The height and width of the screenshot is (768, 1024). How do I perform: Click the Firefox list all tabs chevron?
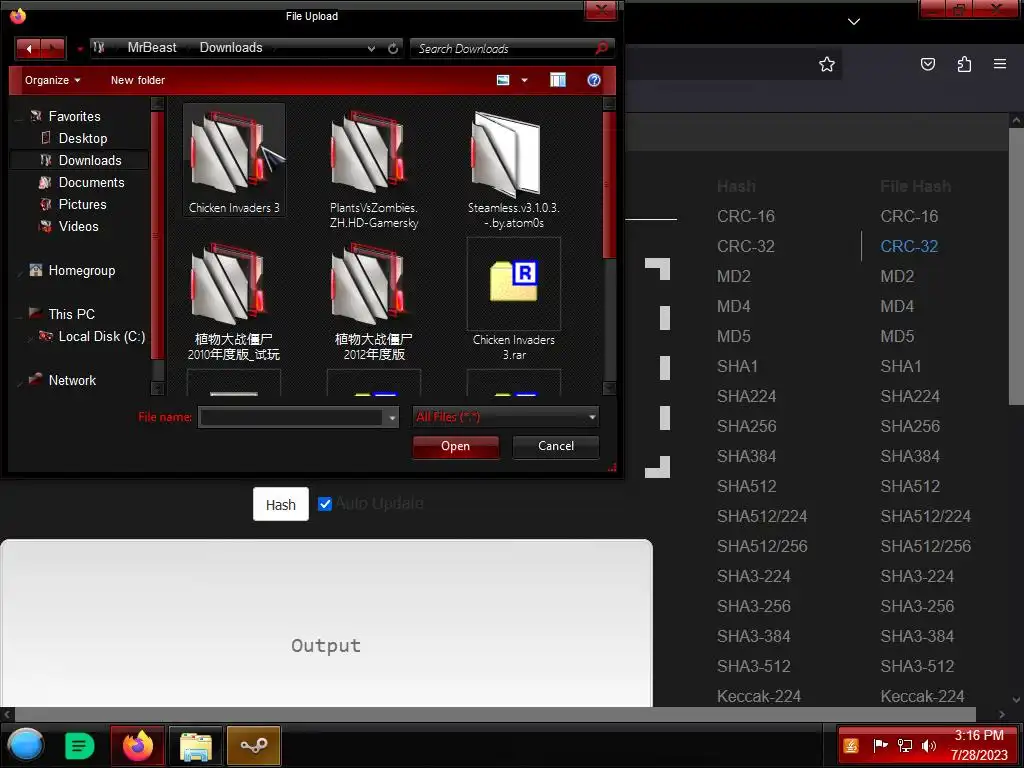854,22
